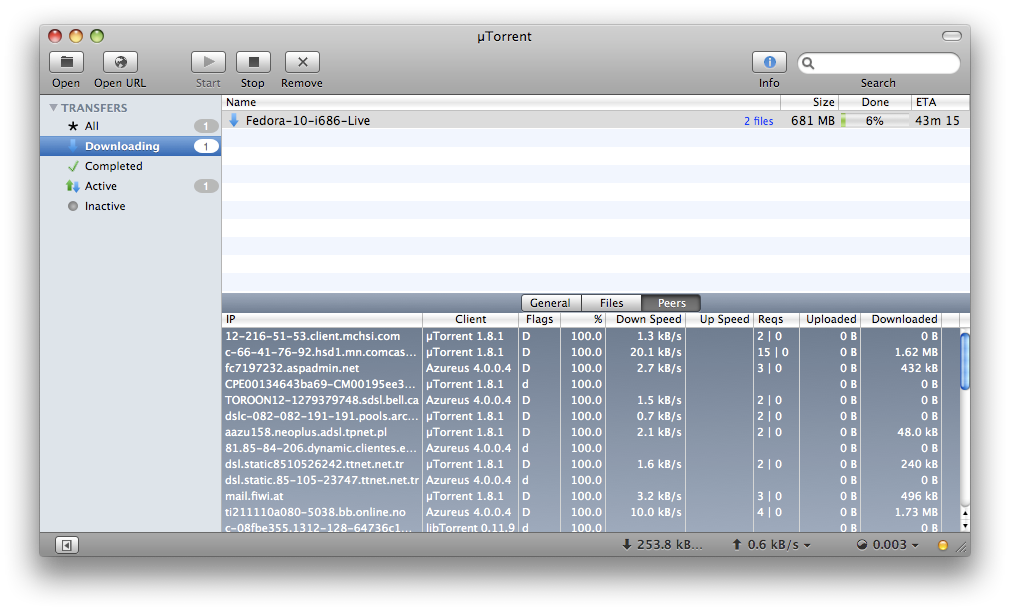
Task: Toggle the sidebar with bottom-left panel button
Action: coord(66,545)
